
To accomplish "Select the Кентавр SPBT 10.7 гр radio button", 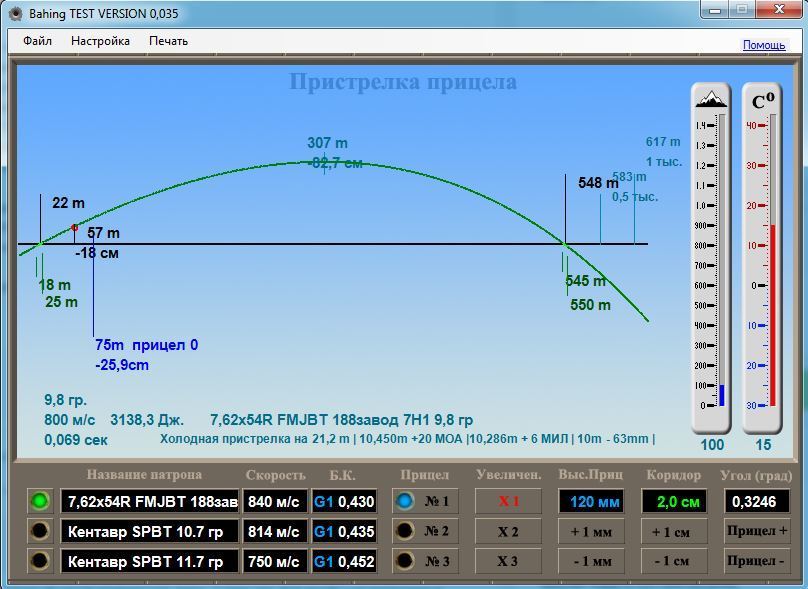I will pos(40,531).
